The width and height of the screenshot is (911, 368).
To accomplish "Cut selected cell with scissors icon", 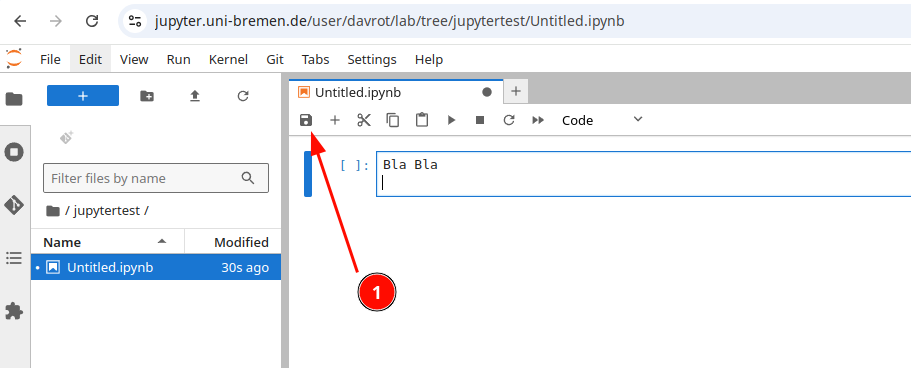I will point(364,120).
